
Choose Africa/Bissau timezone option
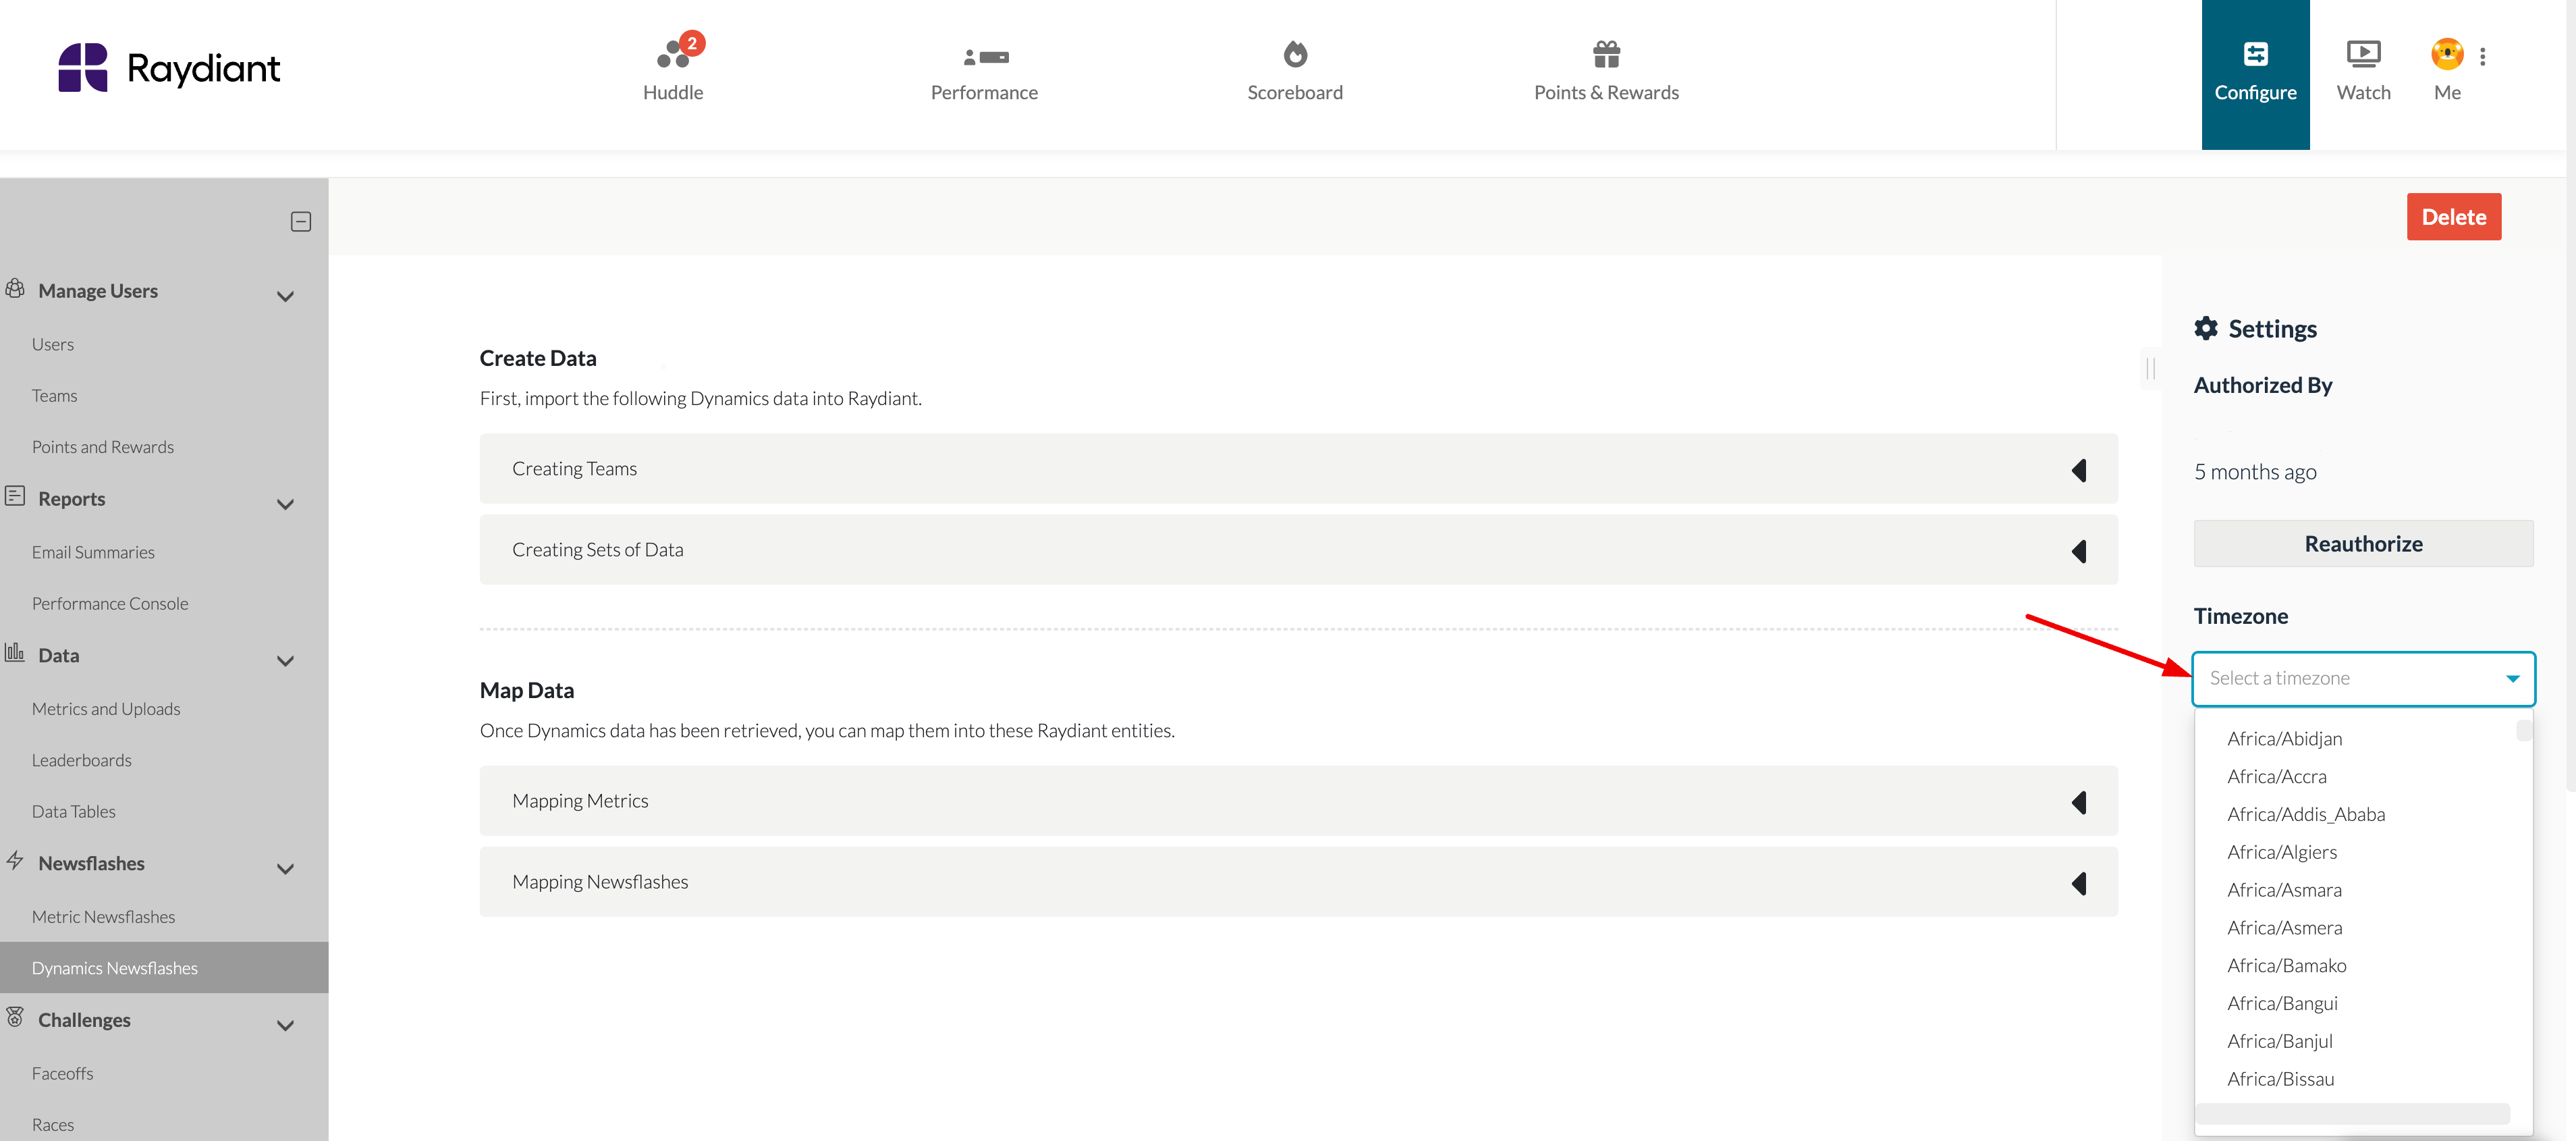(x=2280, y=1079)
